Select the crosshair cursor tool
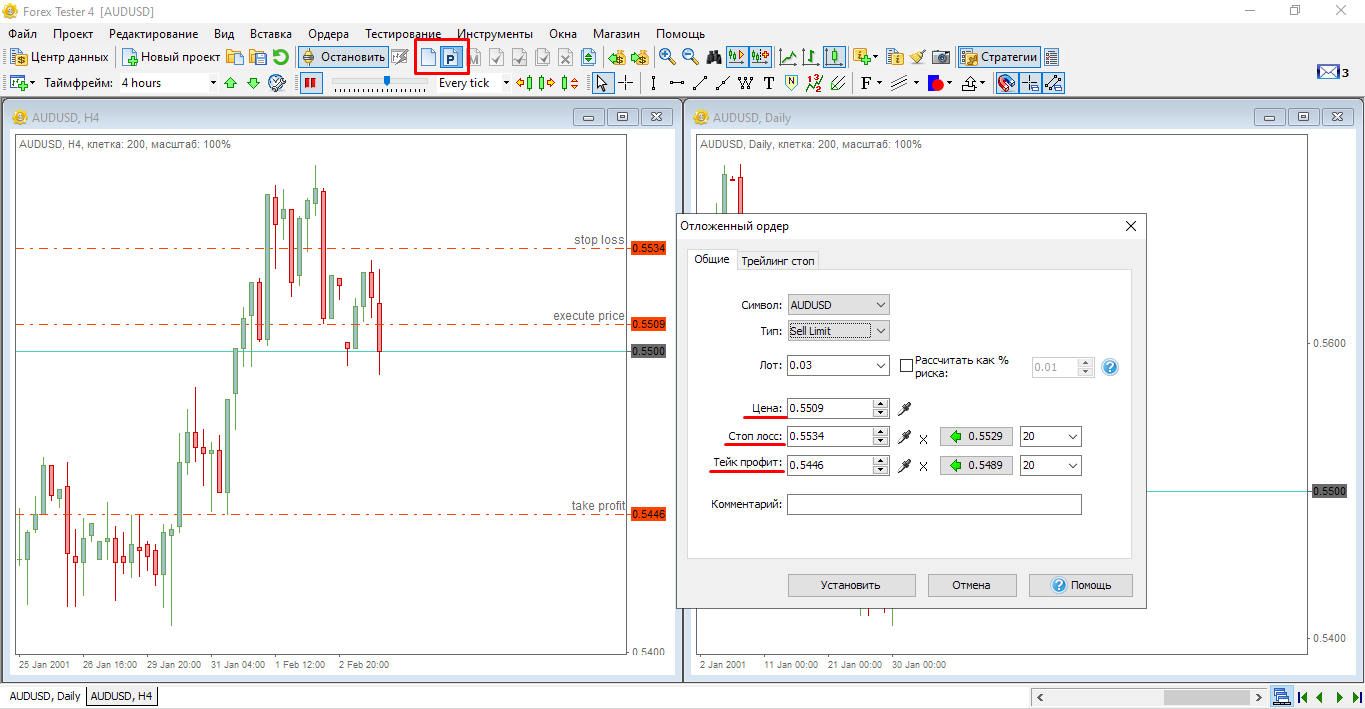The width and height of the screenshot is (1365, 709). (626, 83)
